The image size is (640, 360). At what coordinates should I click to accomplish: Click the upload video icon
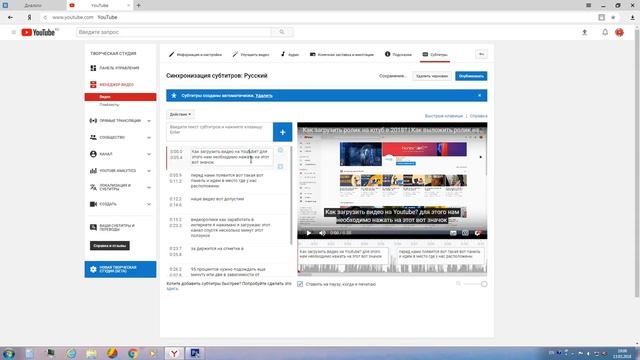[584, 32]
